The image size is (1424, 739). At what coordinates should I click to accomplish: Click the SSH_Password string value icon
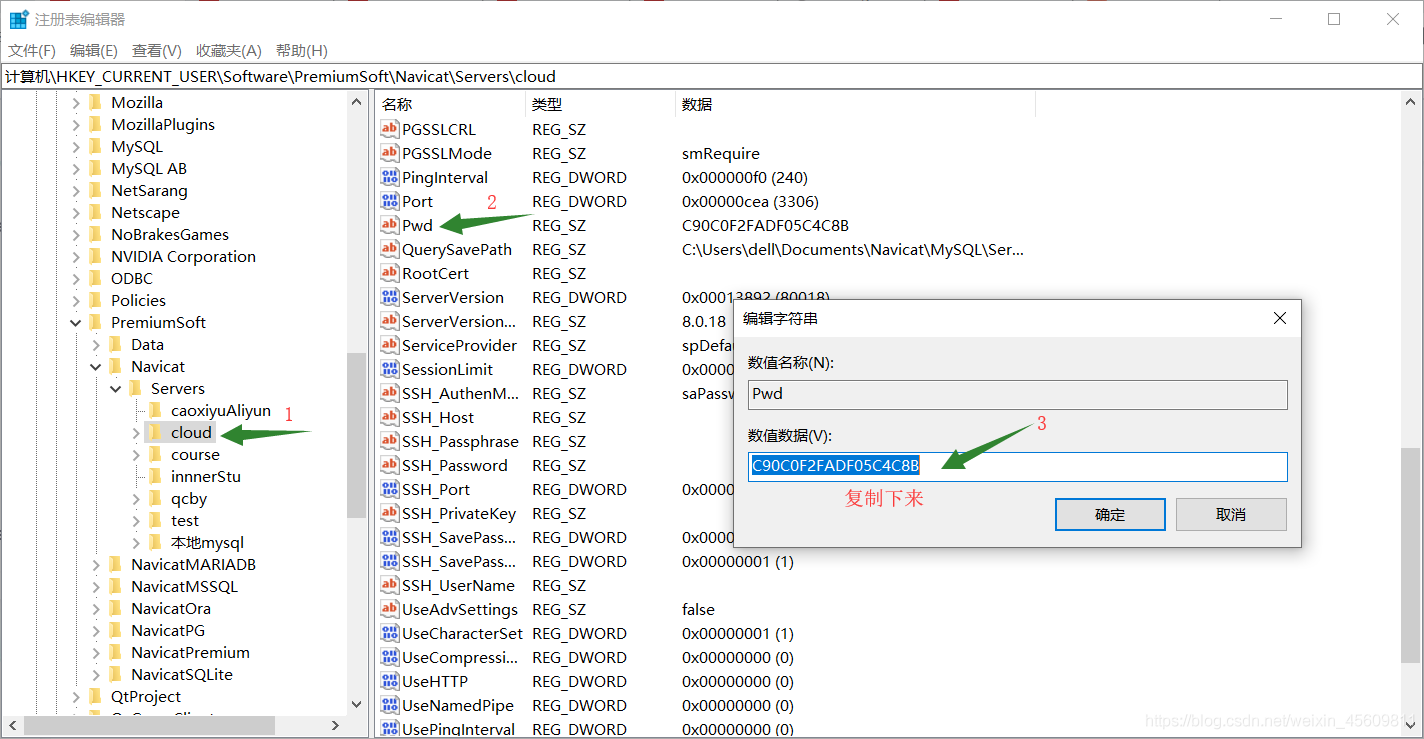click(x=390, y=465)
